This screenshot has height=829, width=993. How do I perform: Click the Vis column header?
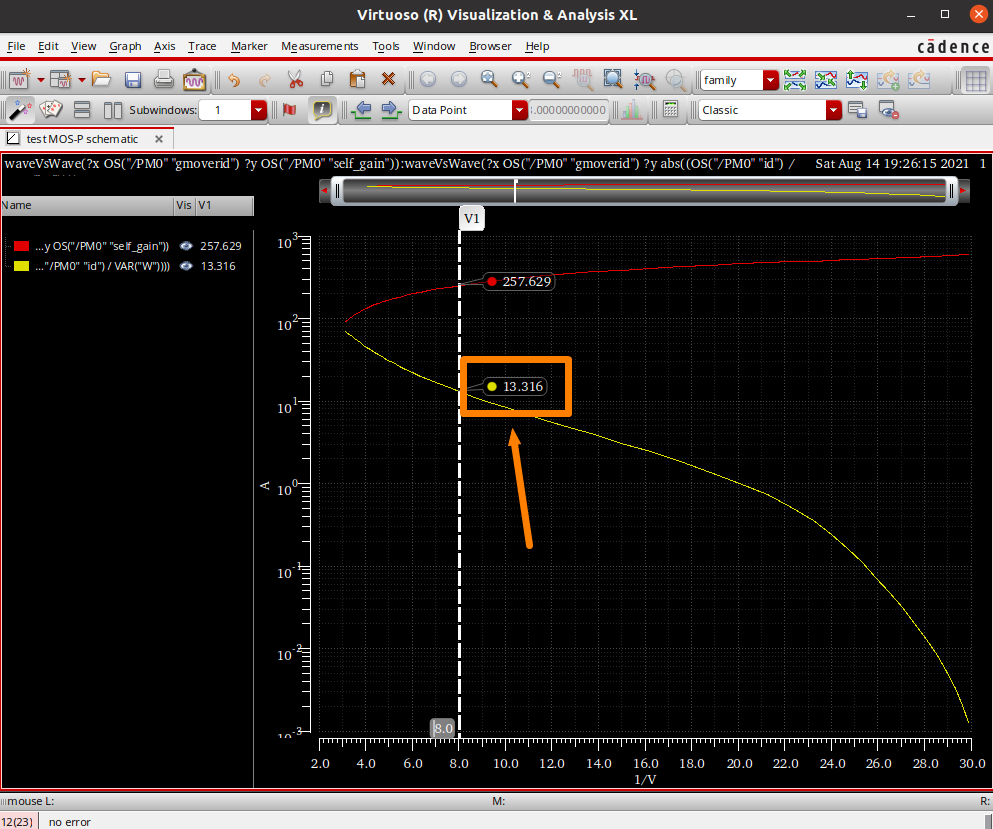[x=184, y=205]
